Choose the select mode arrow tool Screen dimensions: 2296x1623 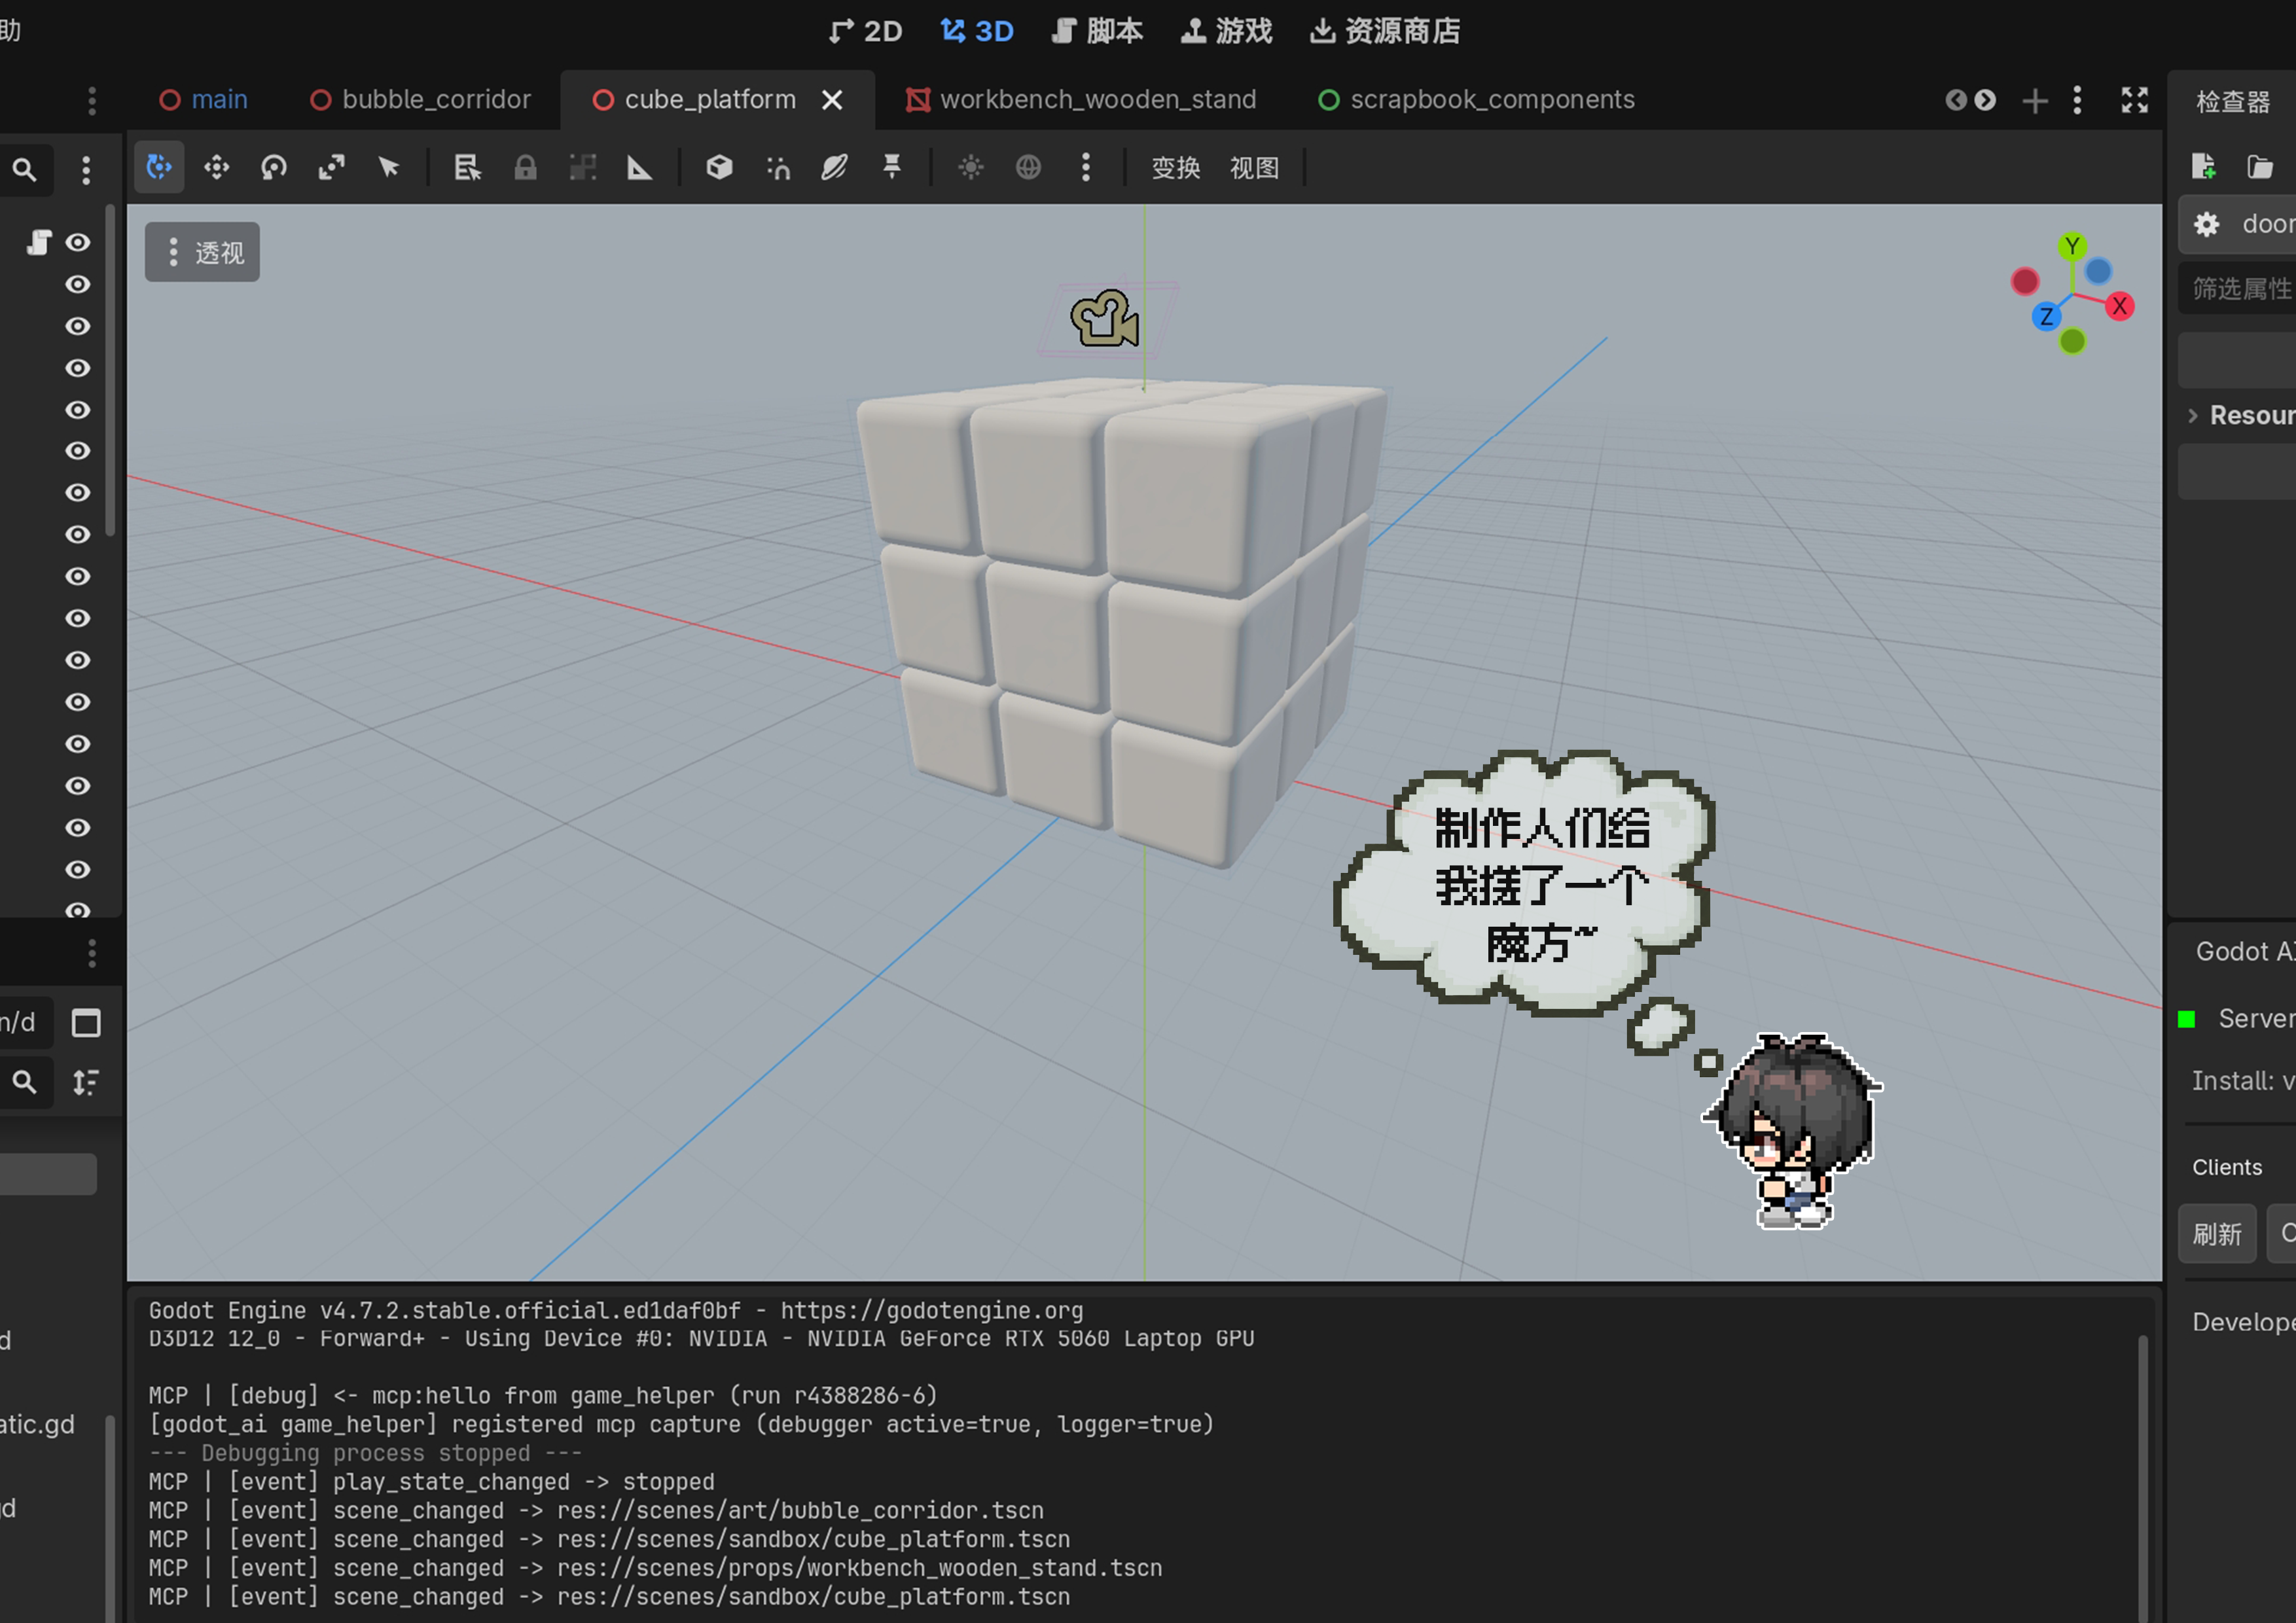[x=389, y=167]
